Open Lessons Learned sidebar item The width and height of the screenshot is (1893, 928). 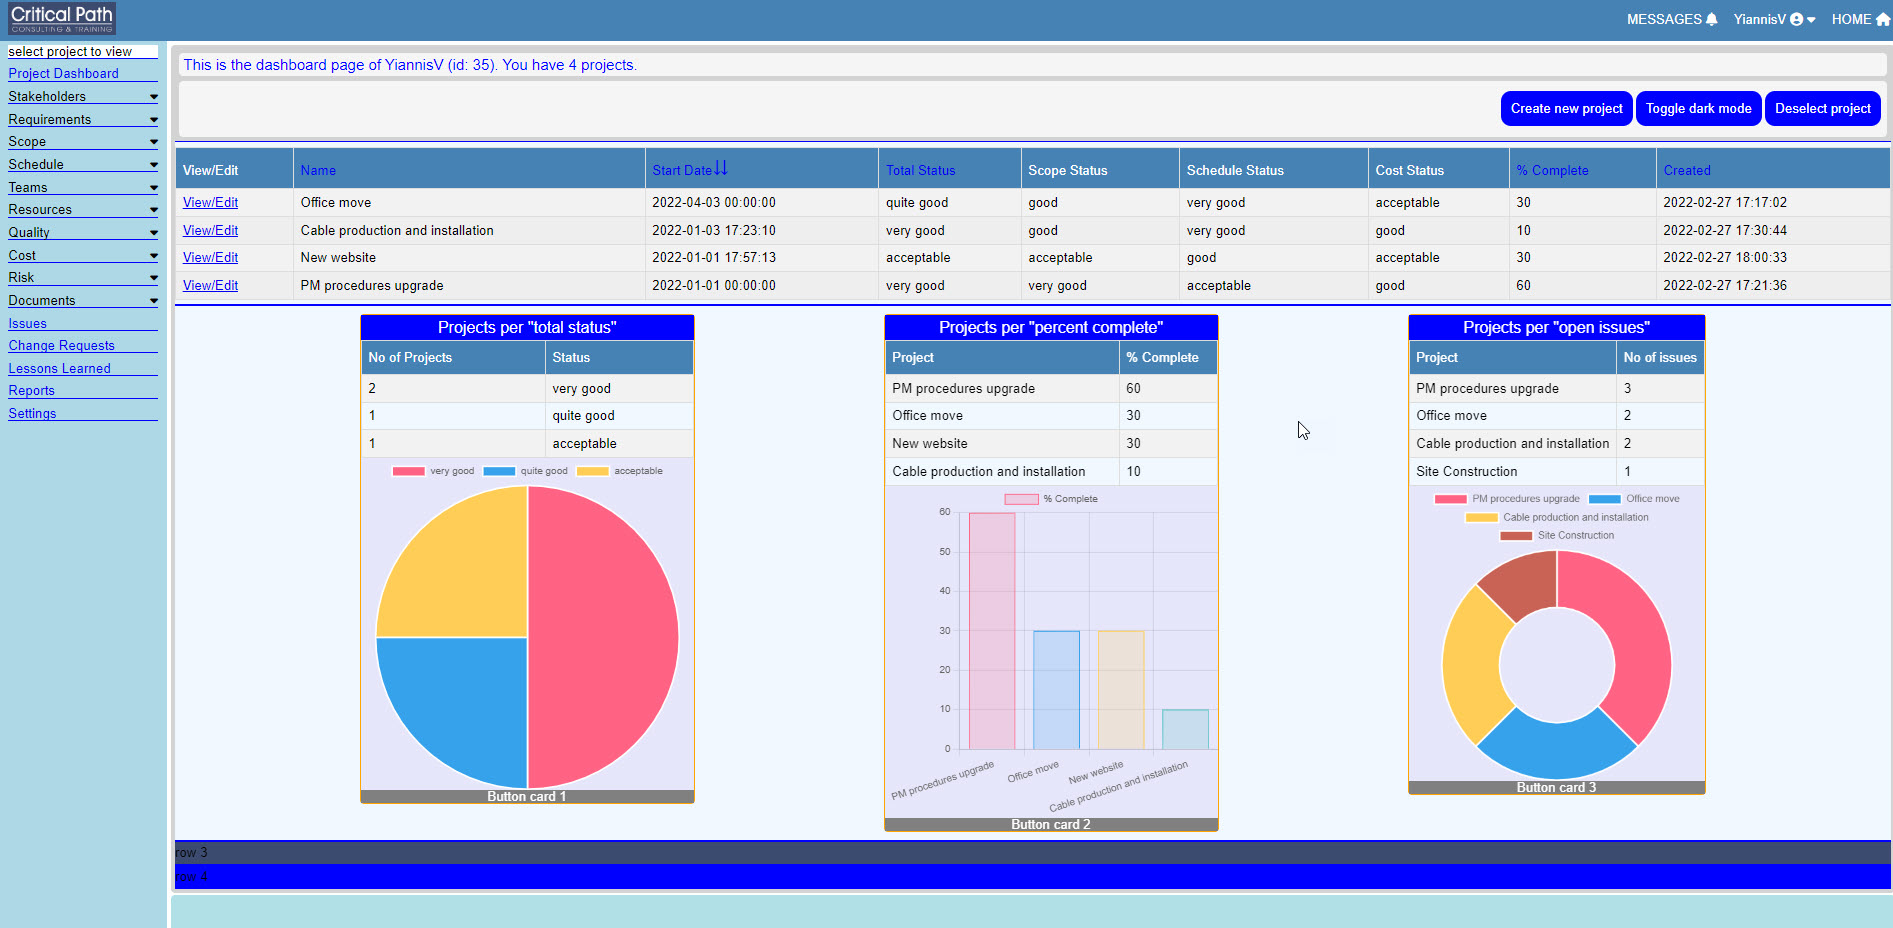point(59,369)
